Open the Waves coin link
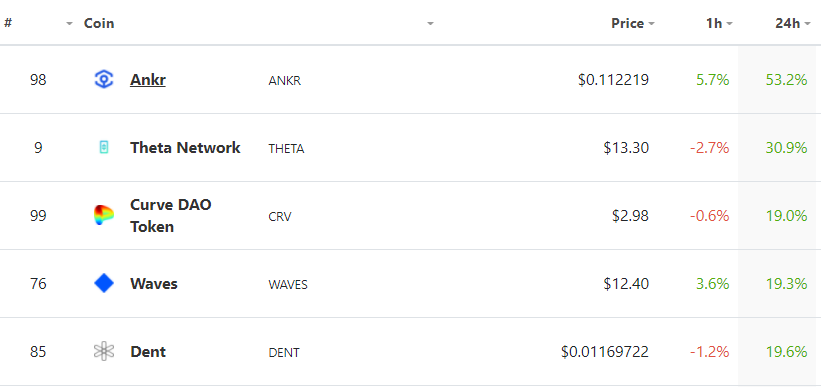The width and height of the screenshot is (821, 387). [x=154, y=284]
